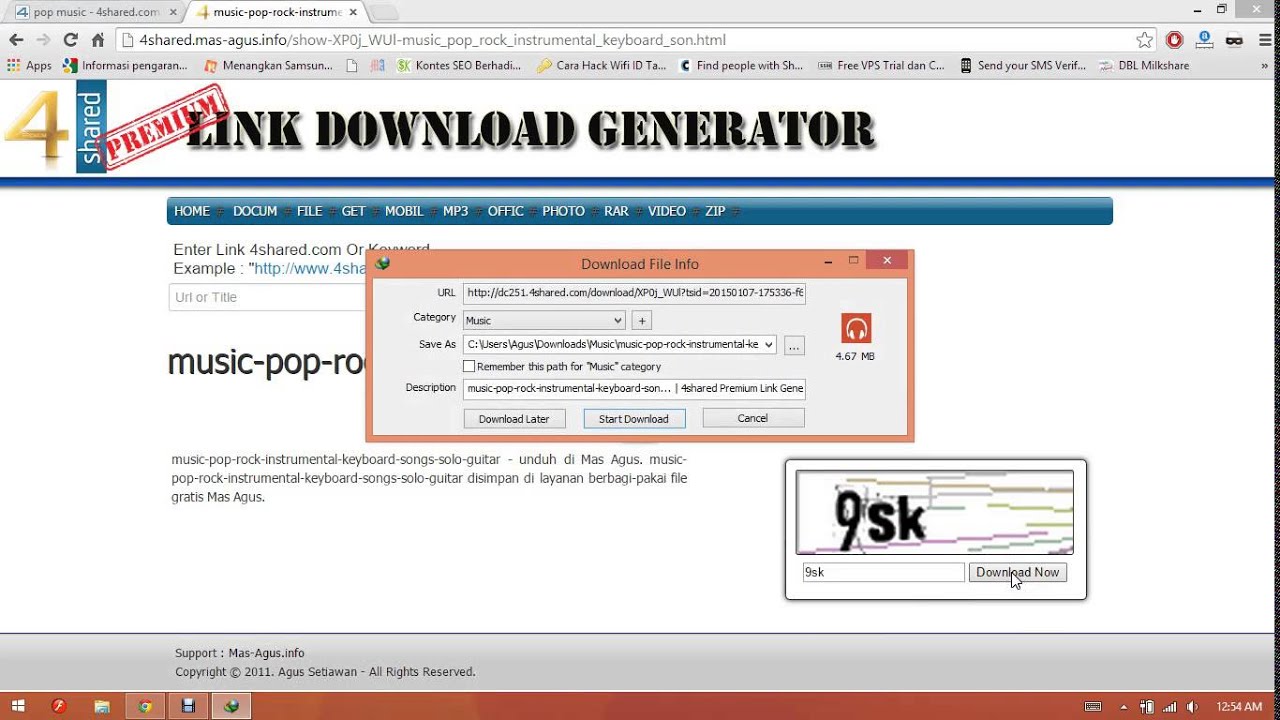1280x720 pixels.
Task: Cancel the Download File Info dialog
Action: point(753,418)
